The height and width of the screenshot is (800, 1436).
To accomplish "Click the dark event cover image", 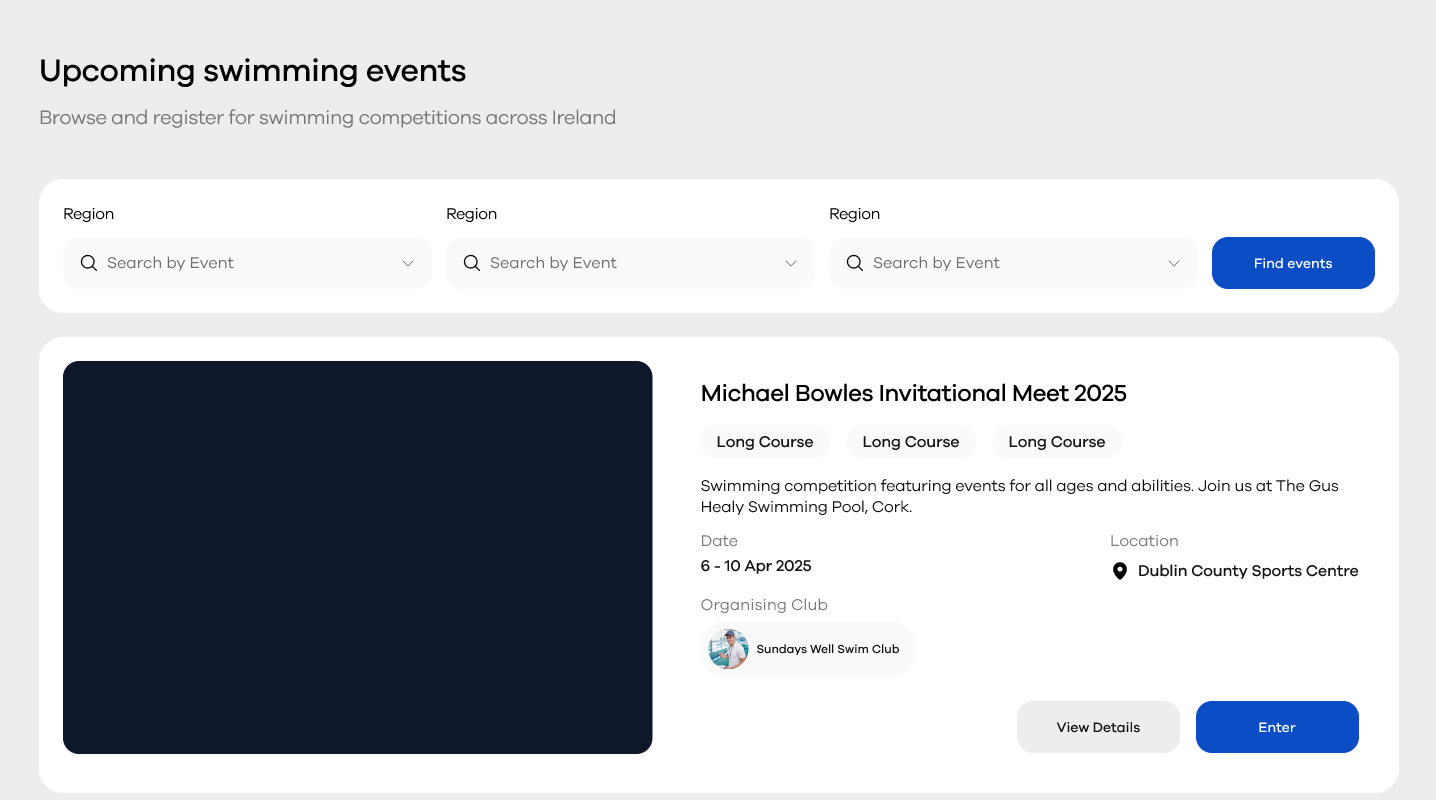I will click(357, 556).
